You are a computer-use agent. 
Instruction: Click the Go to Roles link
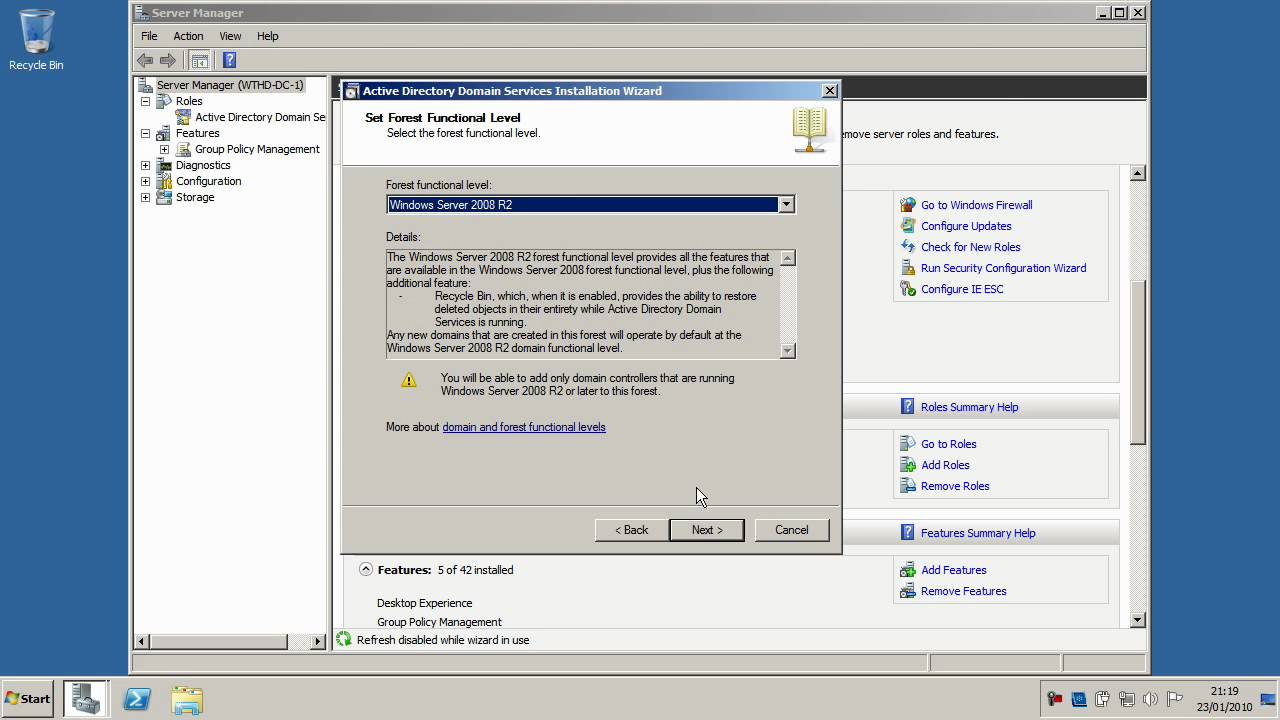[948, 444]
